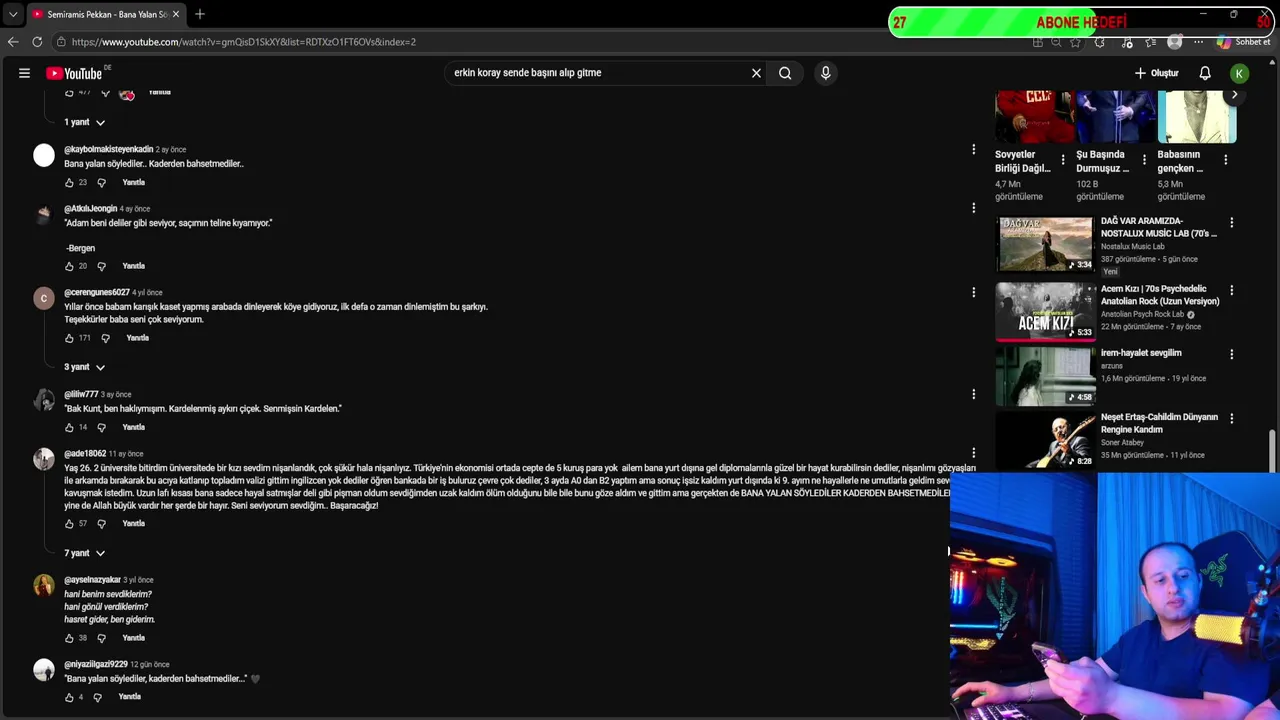Click the browser address bar URL

(x=243, y=42)
